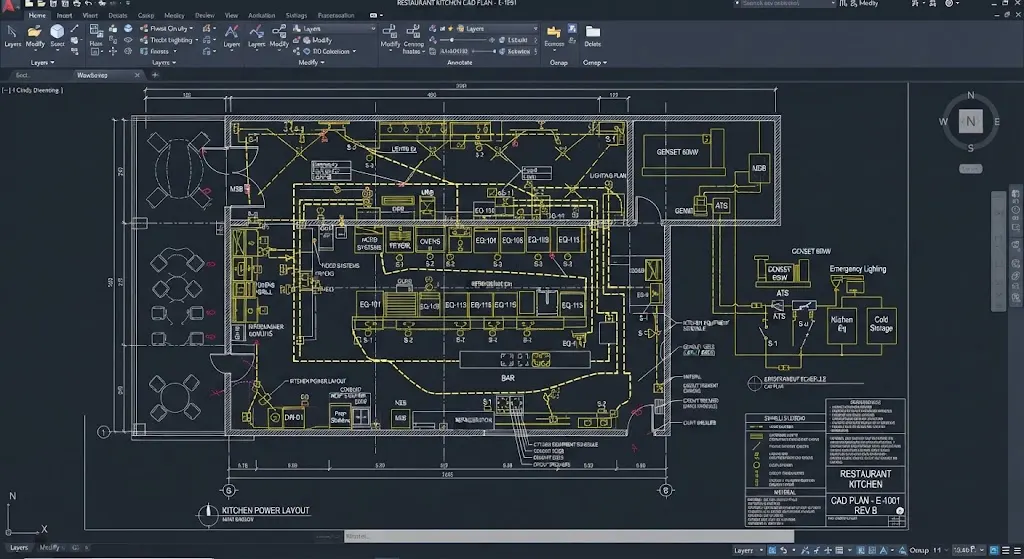Select the Layers cursor tool in ribbon
1024x559 pixels.
coord(12,37)
